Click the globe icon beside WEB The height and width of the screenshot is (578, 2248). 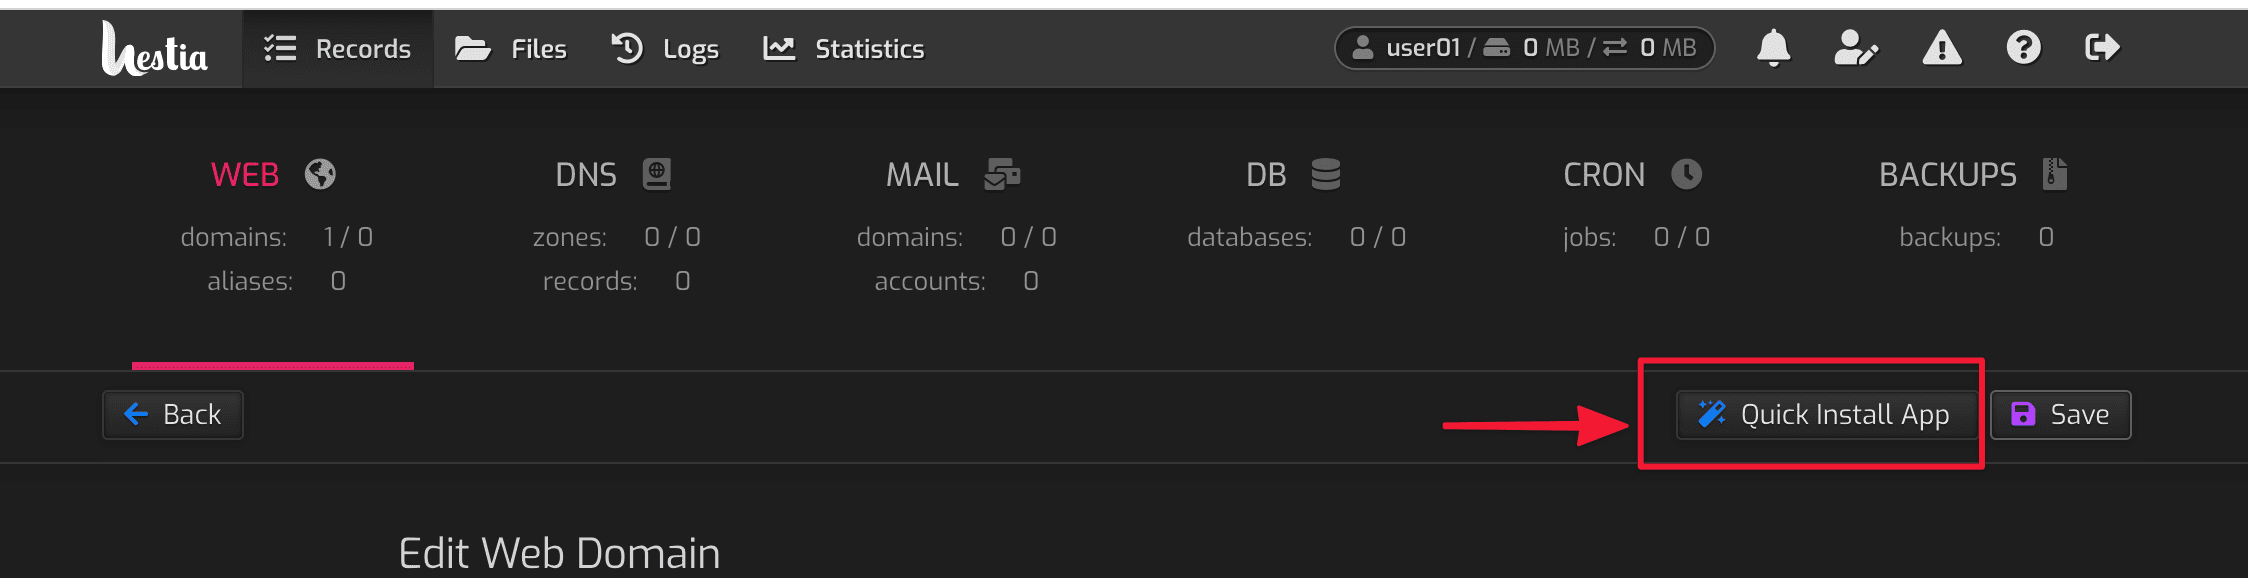point(318,173)
